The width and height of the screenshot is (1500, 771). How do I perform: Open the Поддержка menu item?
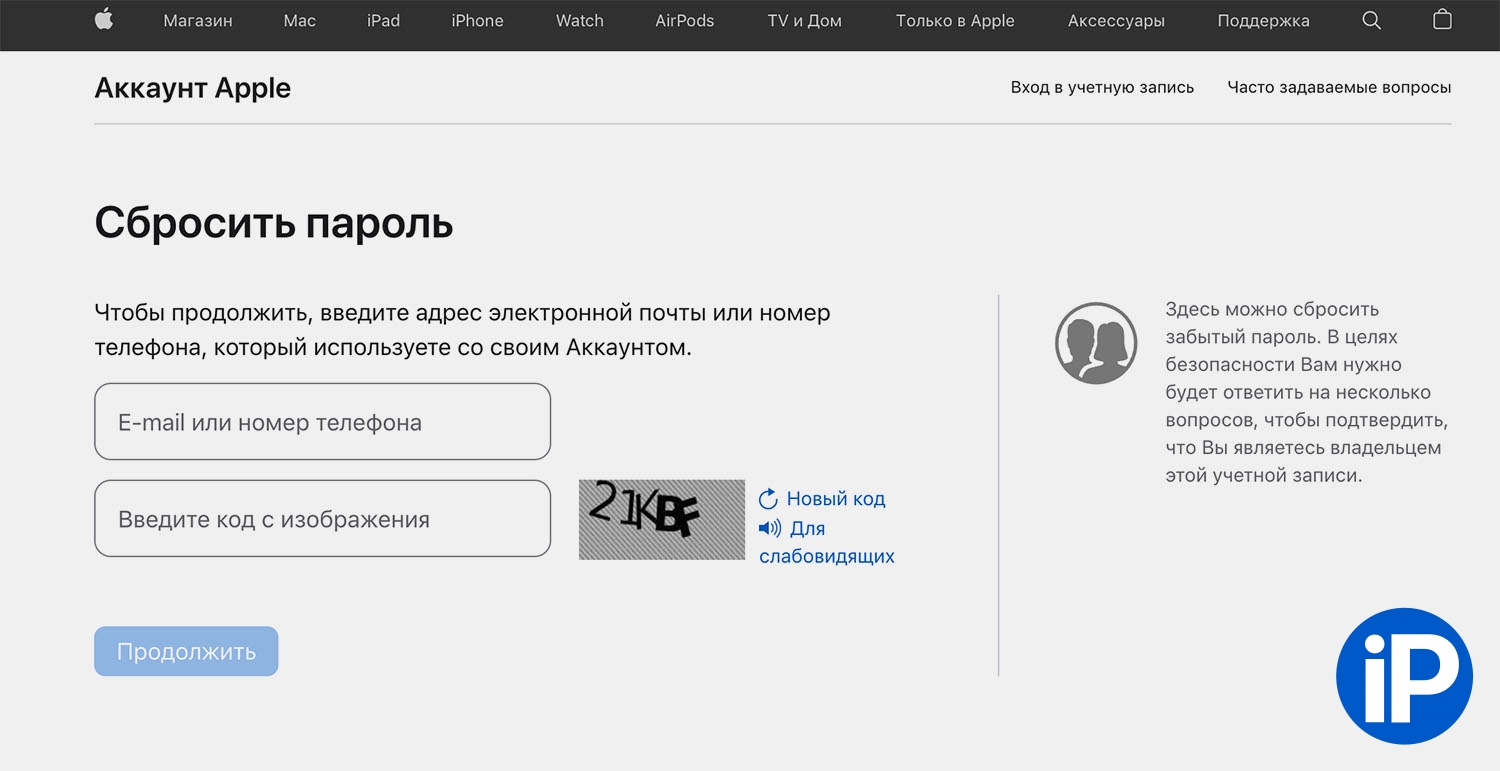[x=1263, y=20]
